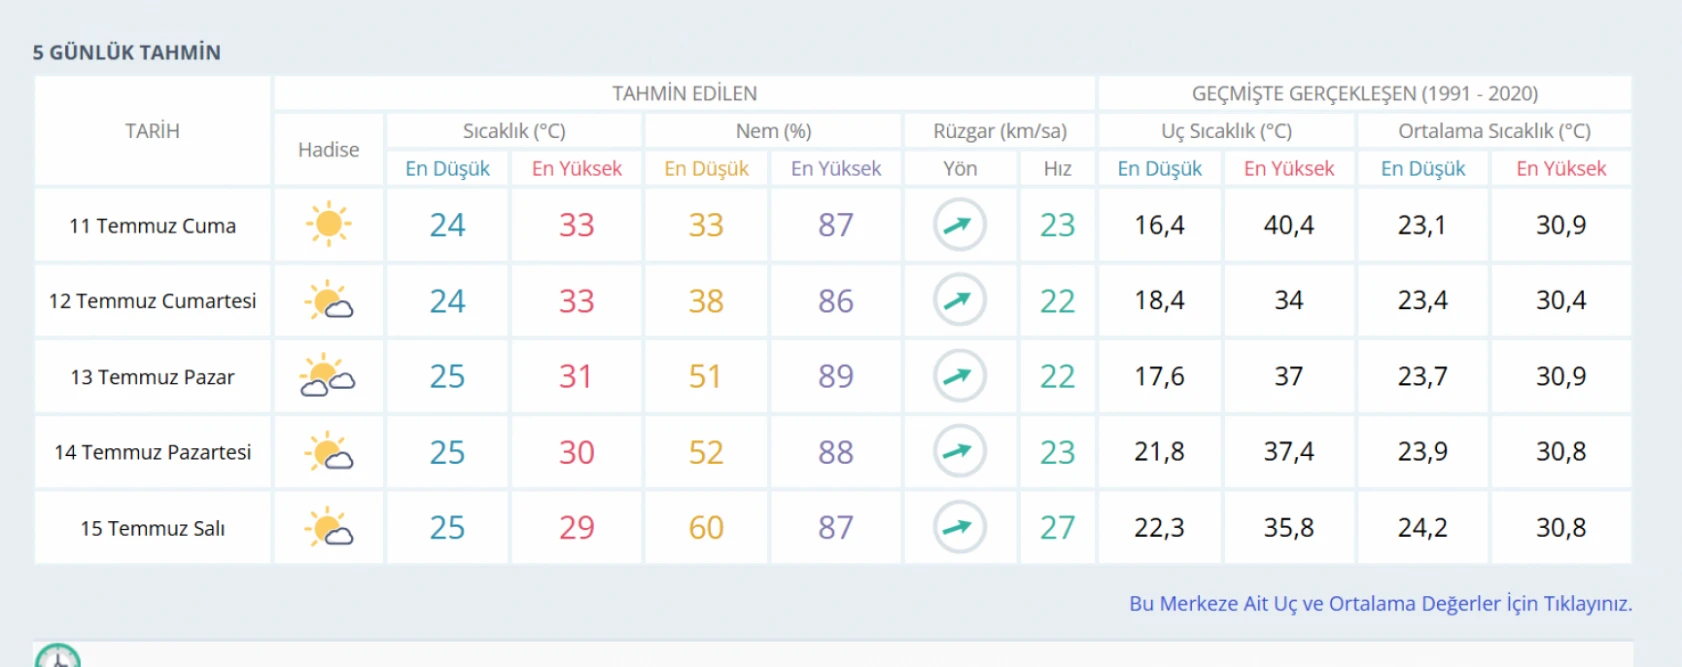Screen dimensions: 1682x667
Task: Click the sunny weather icon for 11 Temmuz Cuma
Action: [328, 224]
